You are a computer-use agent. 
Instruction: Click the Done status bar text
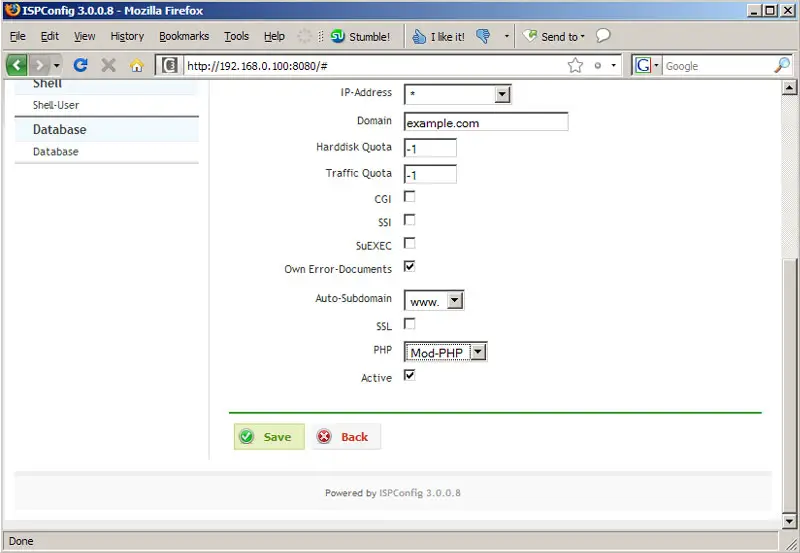(x=21, y=541)
